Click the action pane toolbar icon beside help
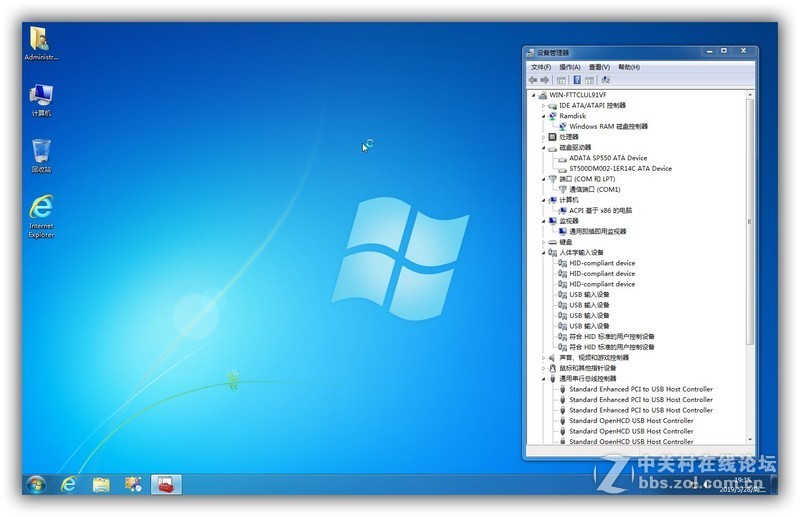Viewport: 800px width, 517px height. (x=589, y=80)
